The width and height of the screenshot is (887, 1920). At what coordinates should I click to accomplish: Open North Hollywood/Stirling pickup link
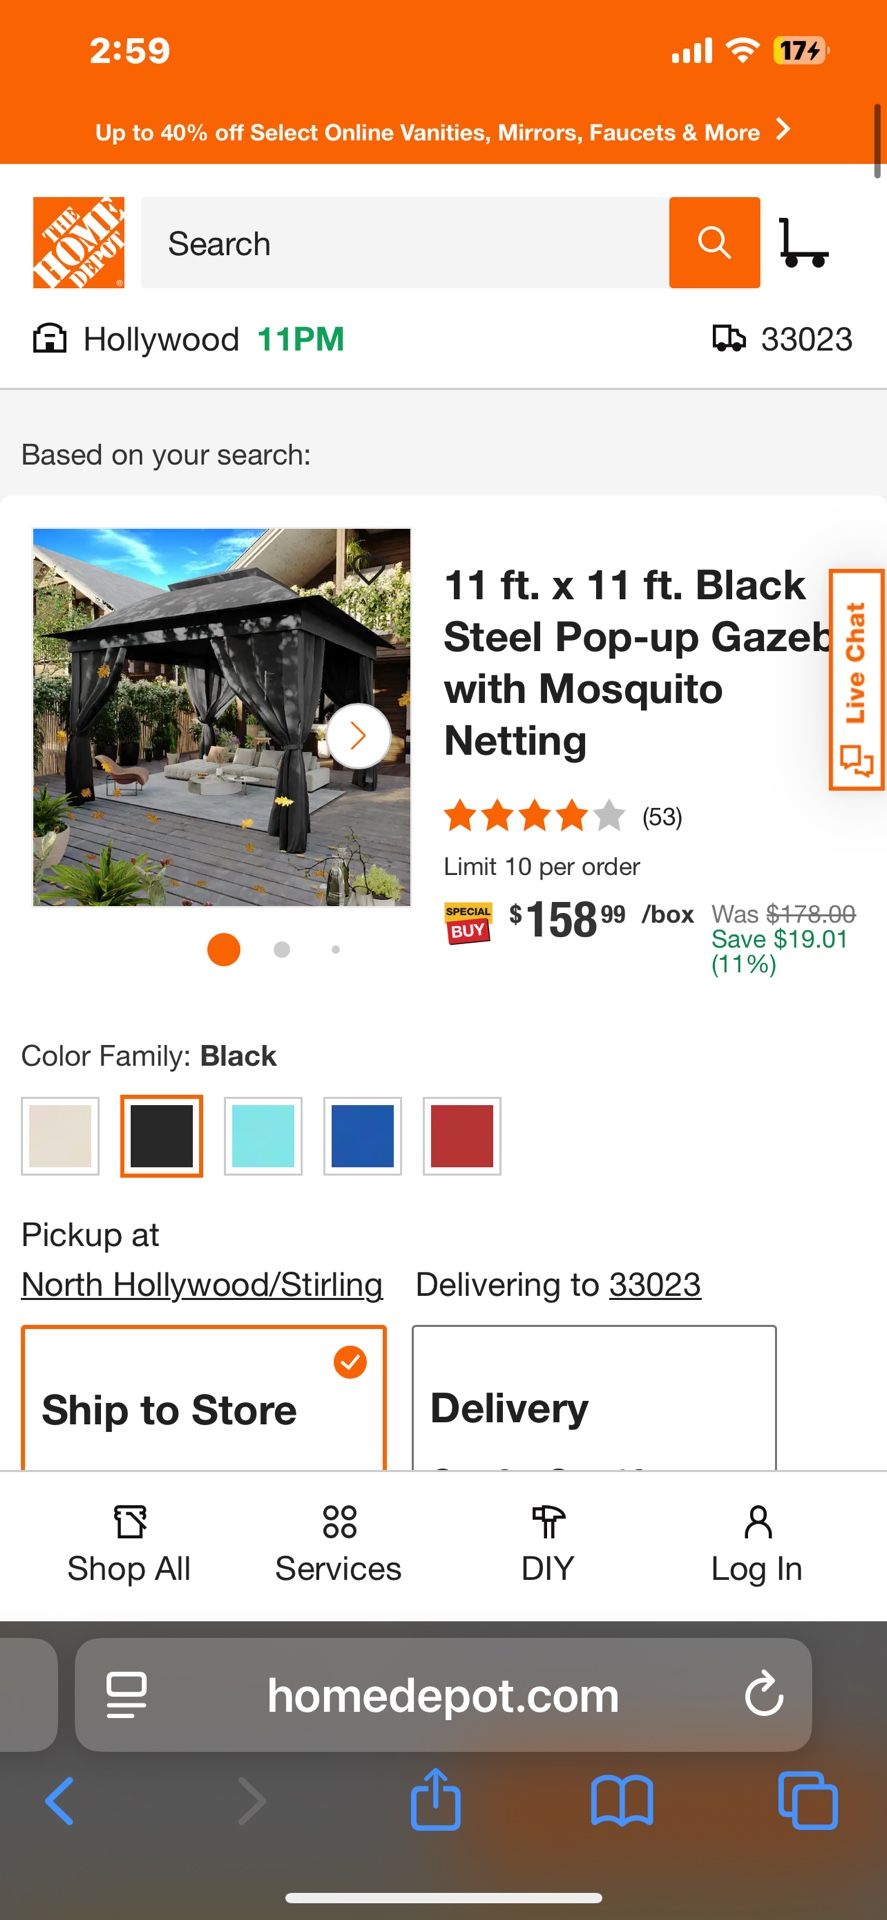pos(202,1285)
